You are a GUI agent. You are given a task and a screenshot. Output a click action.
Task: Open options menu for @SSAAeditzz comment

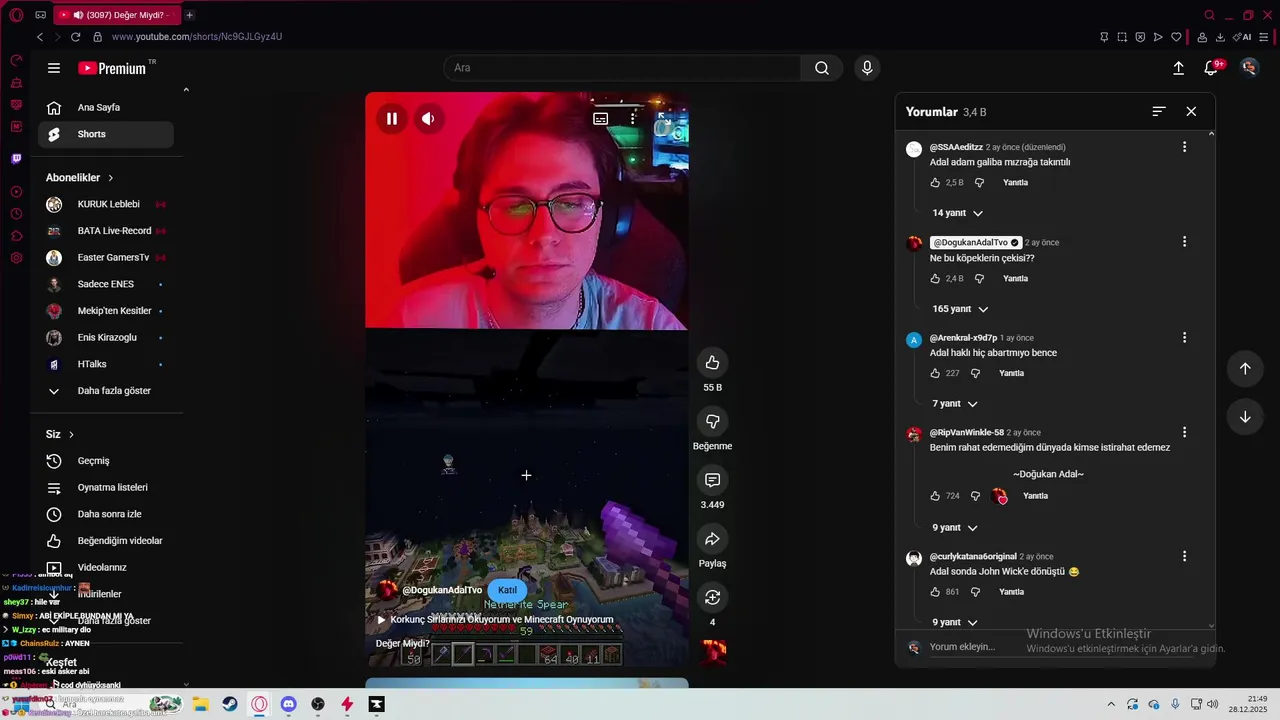coord(1184,147)
